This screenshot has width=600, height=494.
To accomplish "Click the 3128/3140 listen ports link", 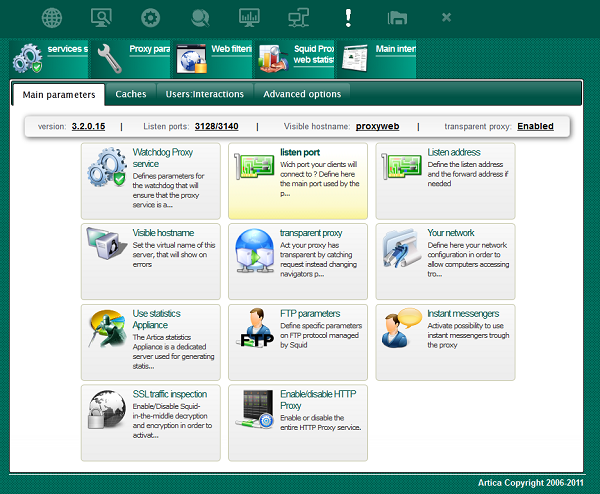I will click(217, 126).
